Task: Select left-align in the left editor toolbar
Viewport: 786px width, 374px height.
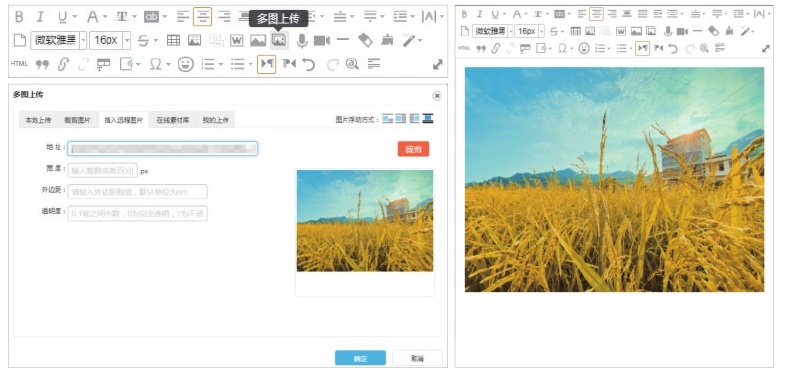Action: tap(182, 17)
